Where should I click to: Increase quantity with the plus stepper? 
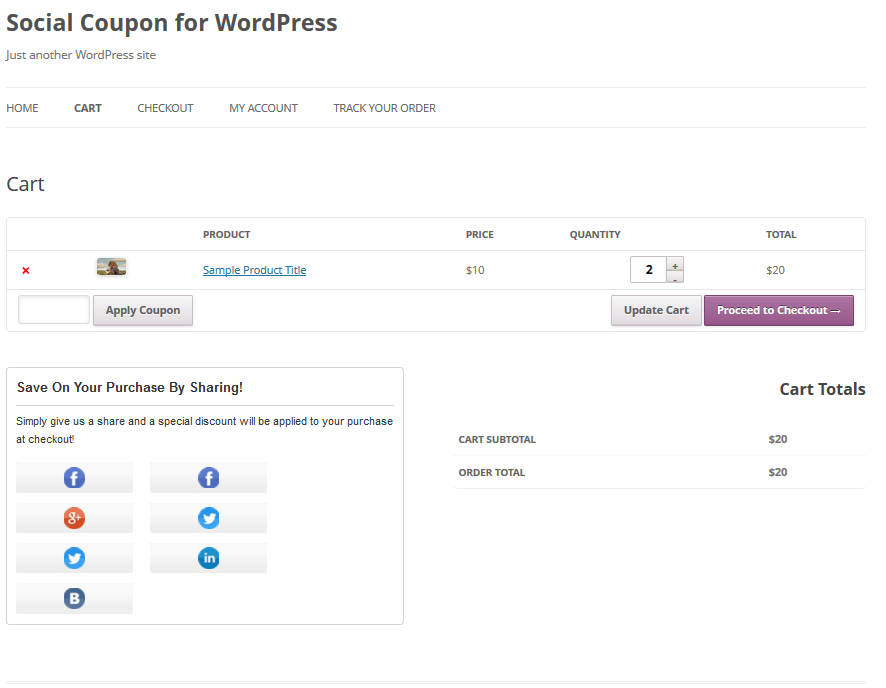pyautogui.click(x=675, y=264)
